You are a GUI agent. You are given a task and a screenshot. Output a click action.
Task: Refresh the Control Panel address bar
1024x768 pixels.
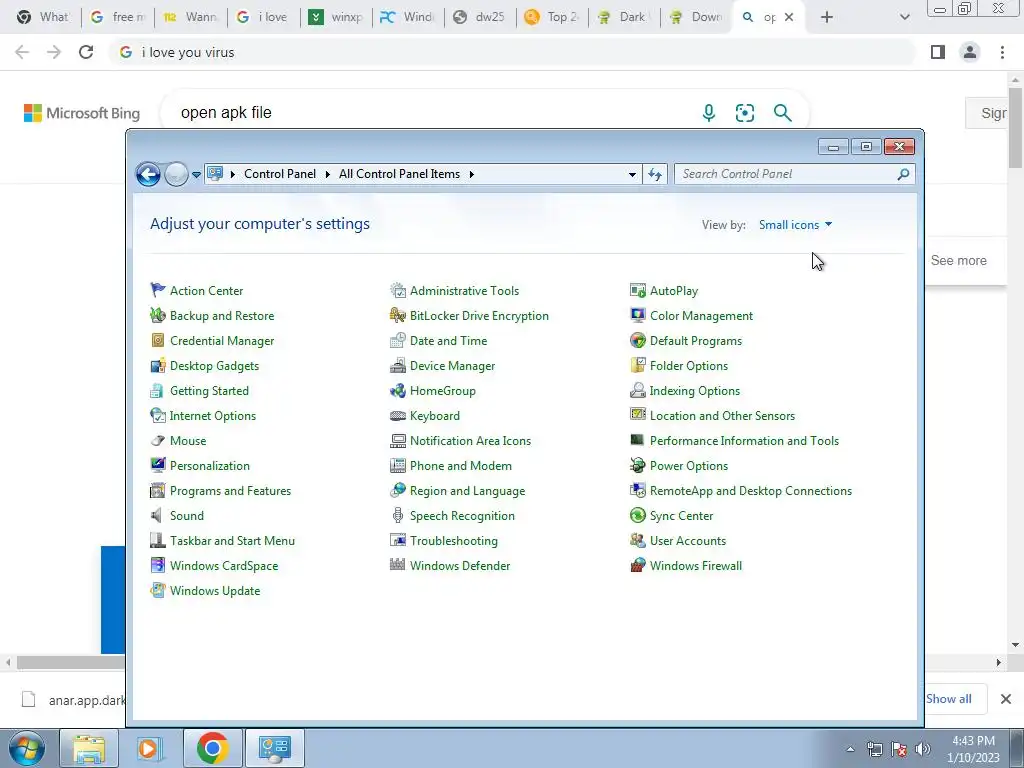point(655,174)
